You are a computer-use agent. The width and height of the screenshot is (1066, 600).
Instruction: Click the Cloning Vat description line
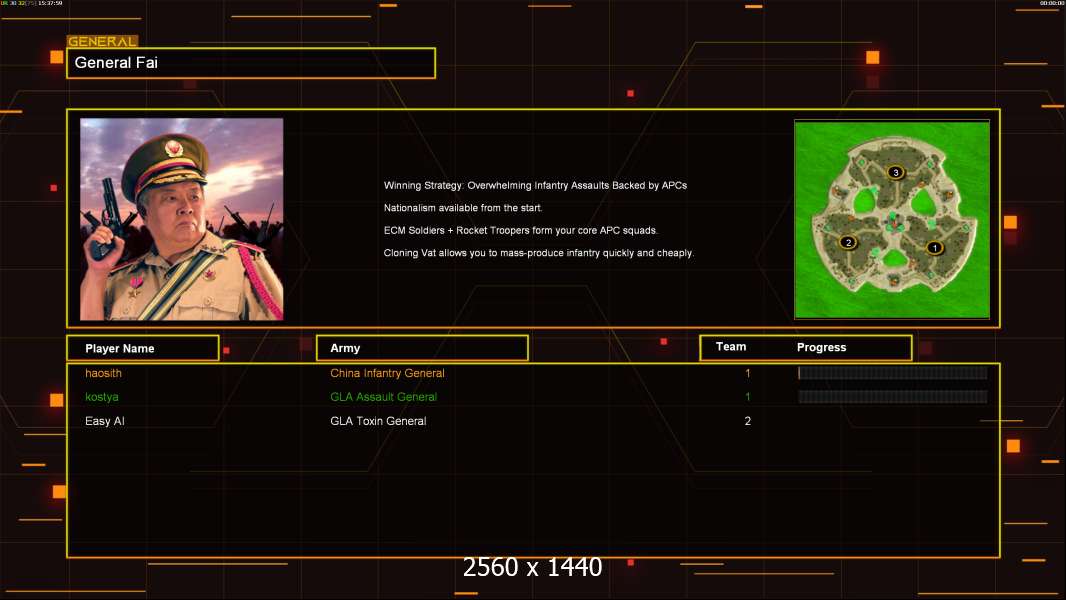pyautogui.click(x=538, y=253)
